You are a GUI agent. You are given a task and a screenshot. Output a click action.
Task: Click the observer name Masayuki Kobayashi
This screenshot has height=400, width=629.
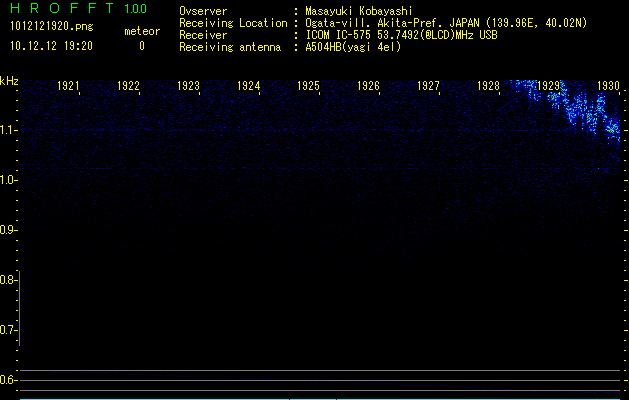(x=359, y=11)
